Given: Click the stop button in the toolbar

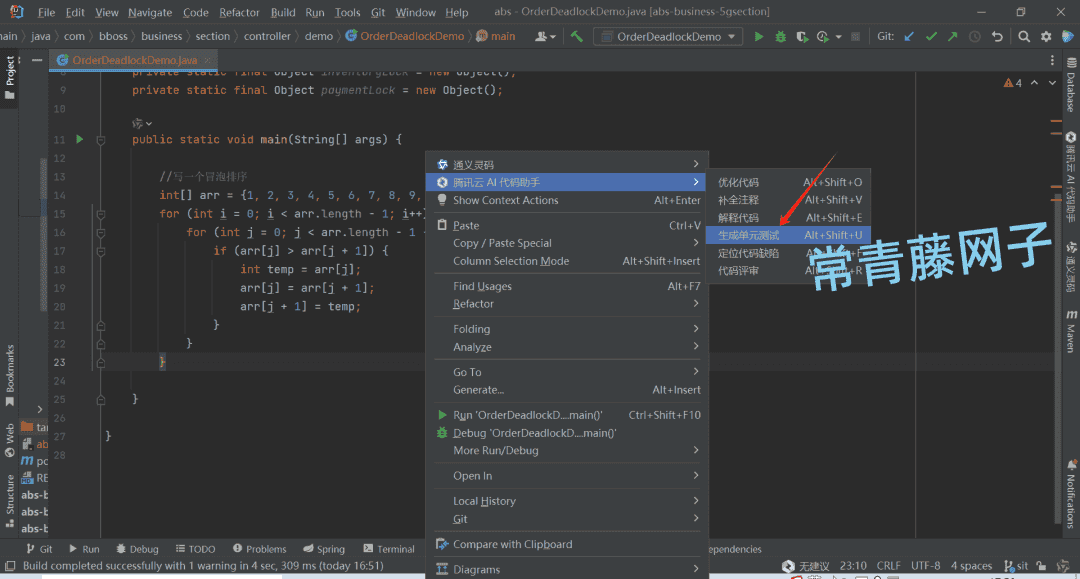Looking at the screenshot, I should (x=855, y=36).
